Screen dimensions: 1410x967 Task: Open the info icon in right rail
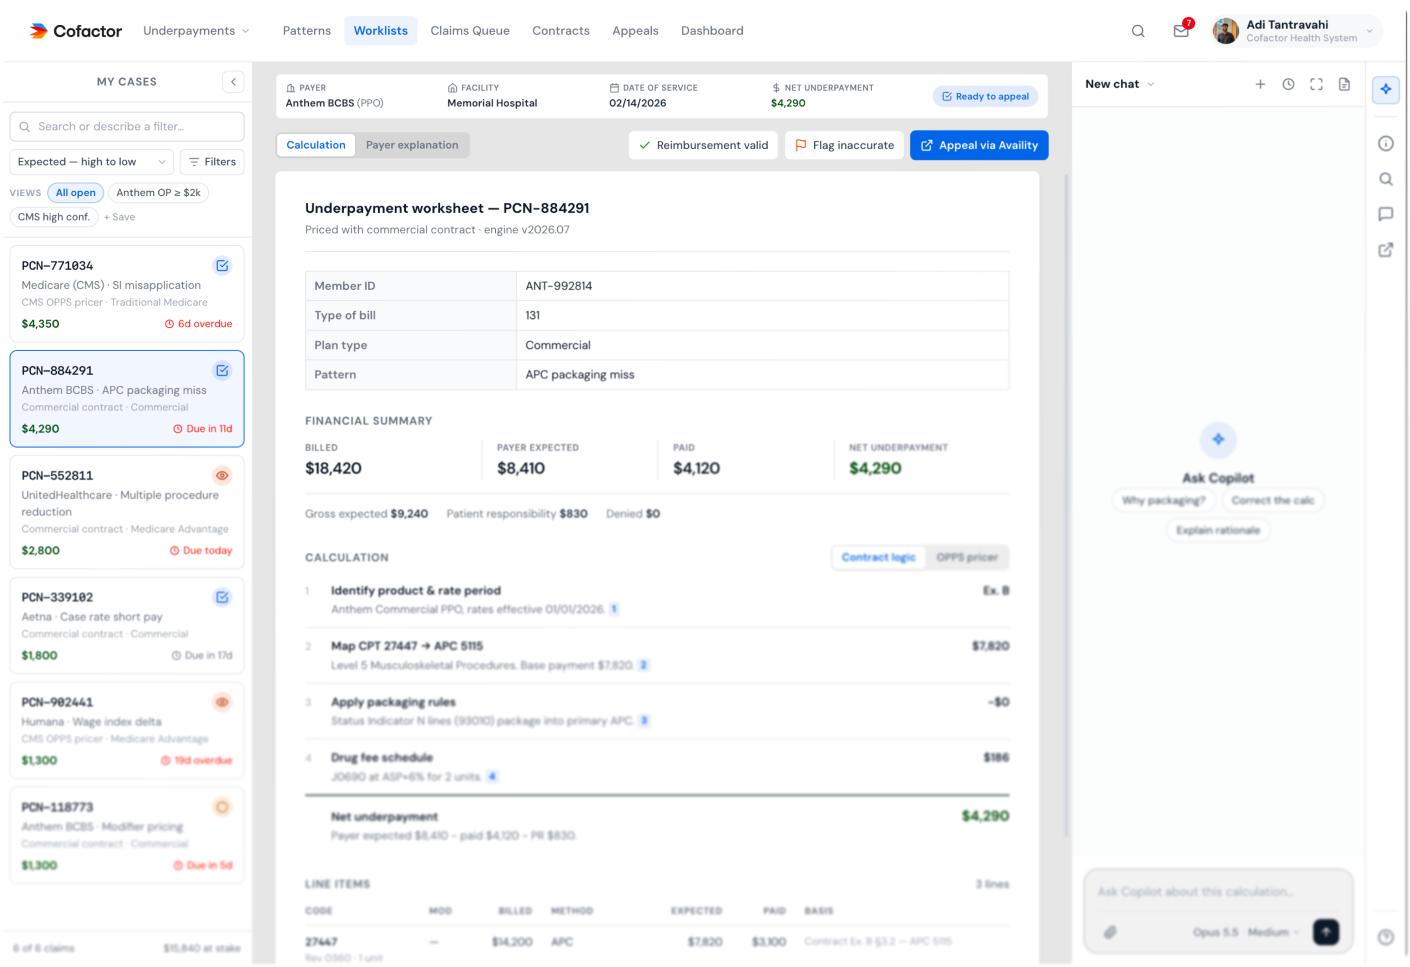[1386, 143]
